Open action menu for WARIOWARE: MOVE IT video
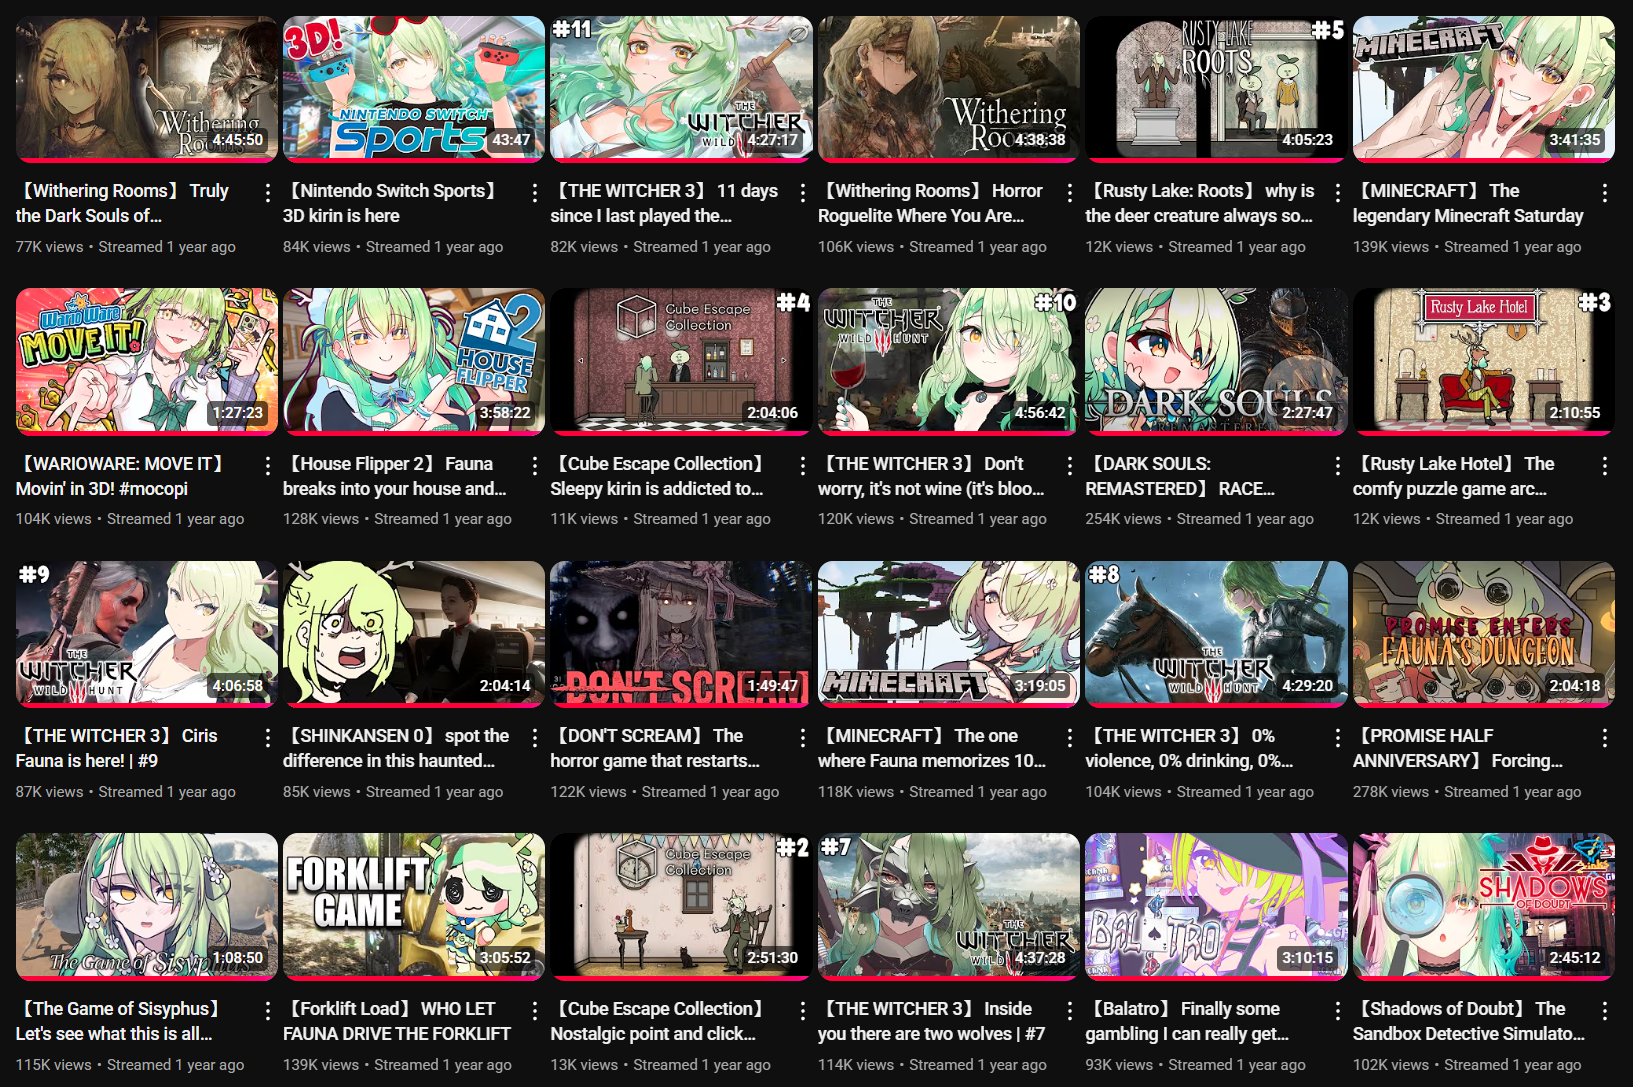This screenshot has width=1633, height=1087. [267, 465]
